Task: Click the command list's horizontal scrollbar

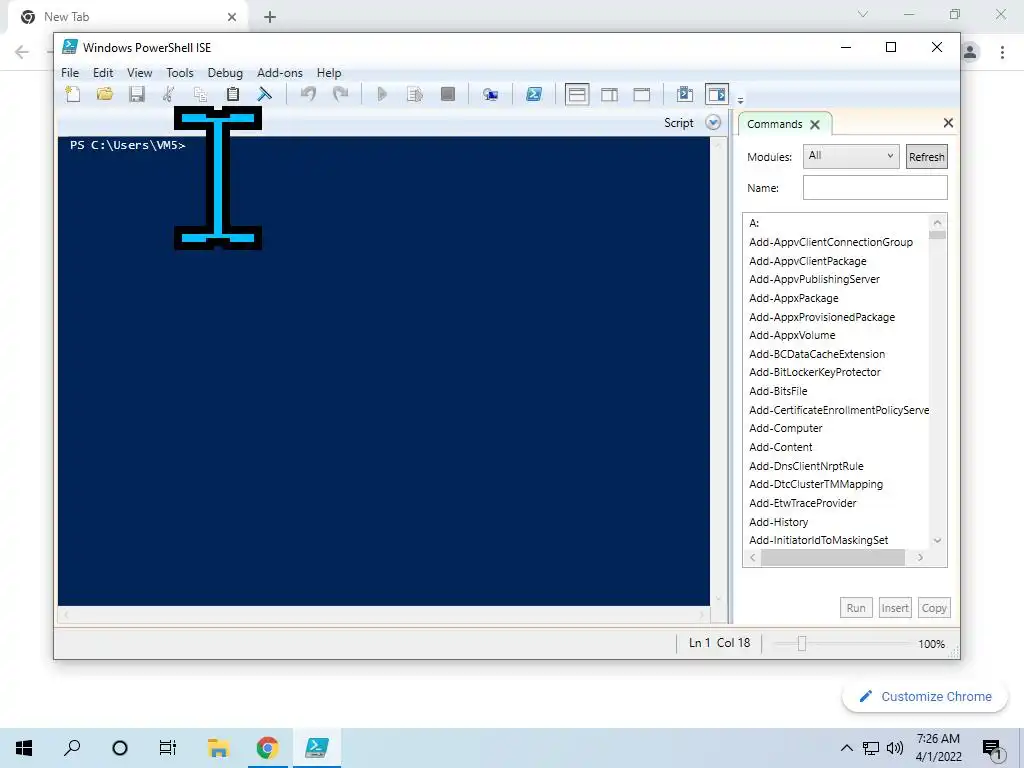Action: point(833,558)
